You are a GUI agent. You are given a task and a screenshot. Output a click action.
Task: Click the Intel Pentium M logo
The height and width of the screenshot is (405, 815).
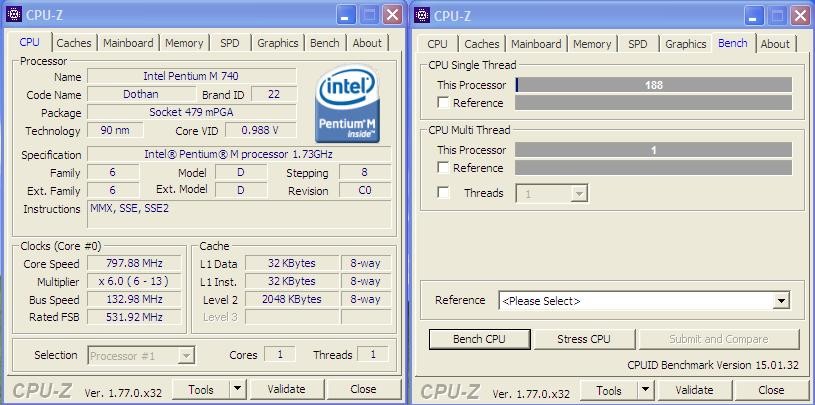(347, 103)
